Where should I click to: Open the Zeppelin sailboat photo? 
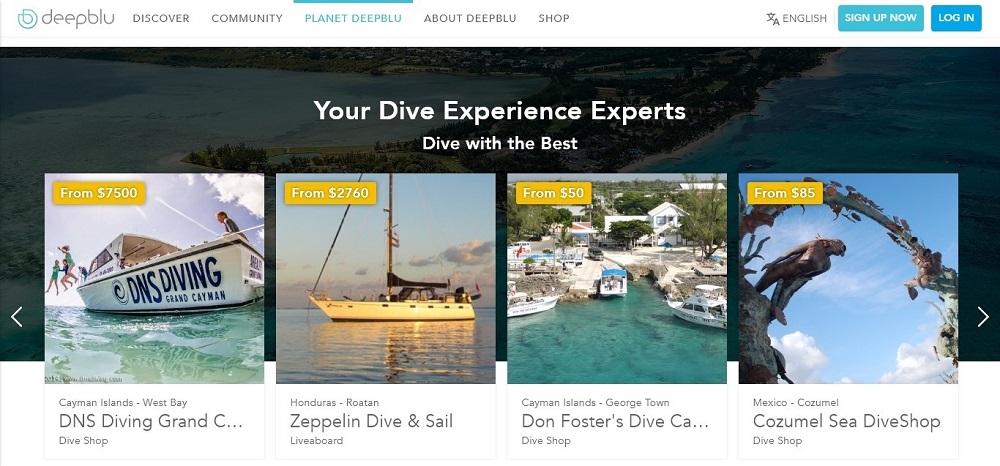385,279
